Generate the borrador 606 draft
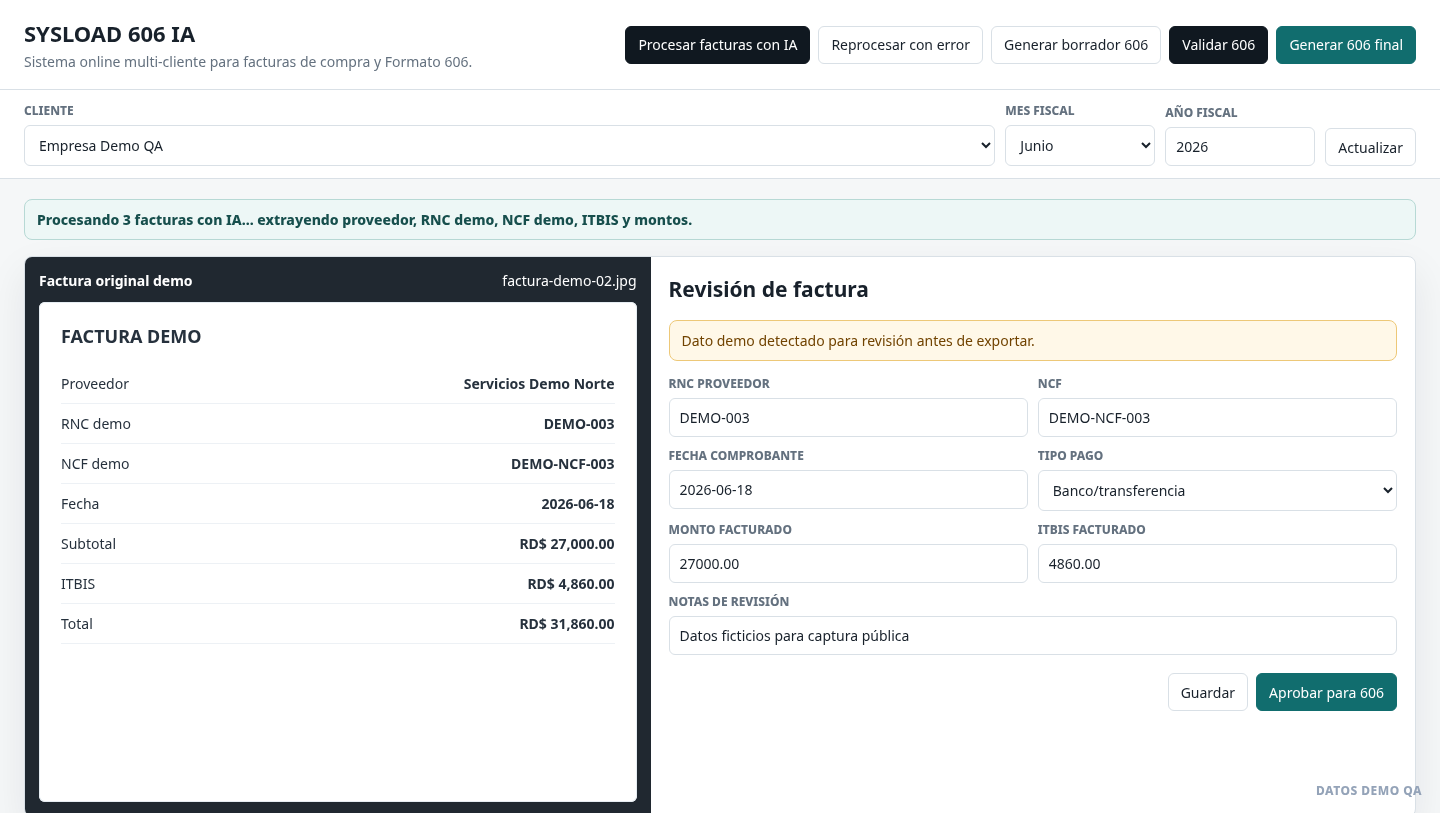Image resolution: width=1440 pixels, height=813 pixels. pyautogui.click(x=1076, y=45)
